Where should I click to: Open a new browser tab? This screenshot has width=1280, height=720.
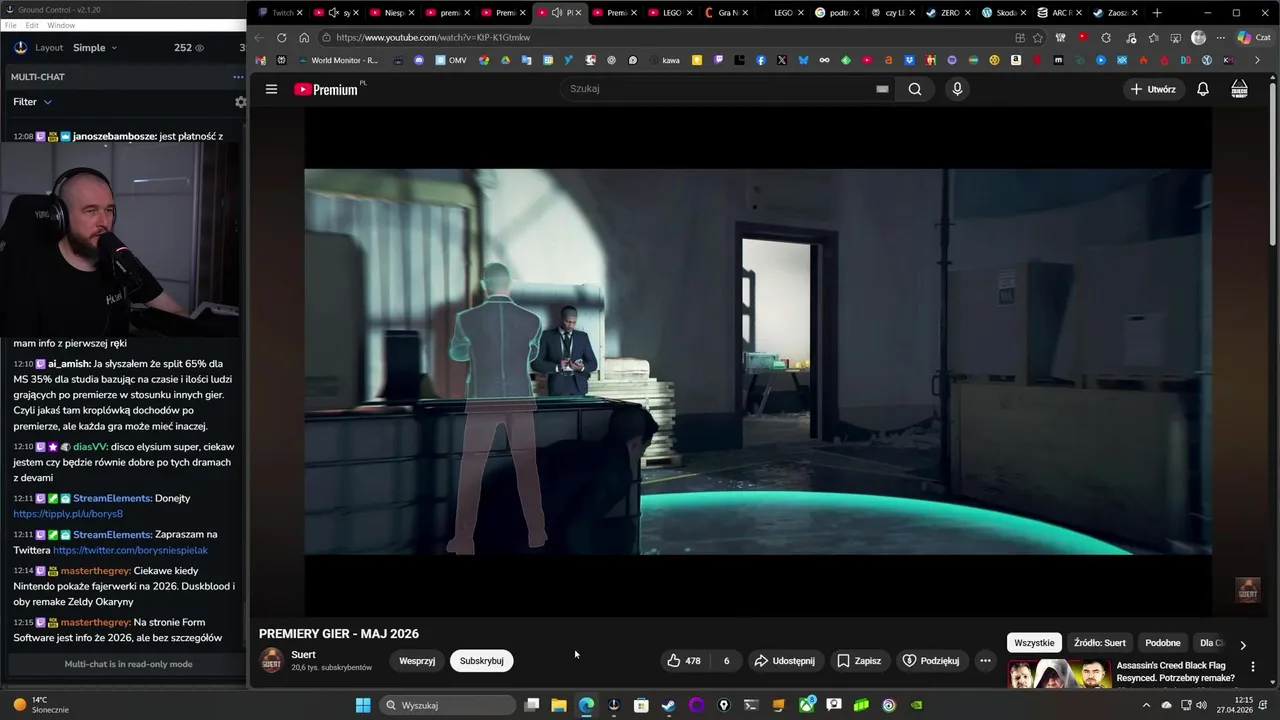pyautogui.click(x=1157, y=13)
